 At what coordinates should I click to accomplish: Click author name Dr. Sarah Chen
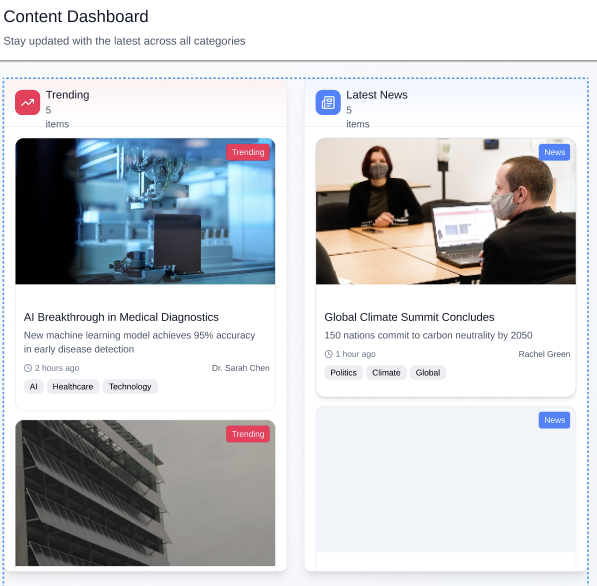(x=241, y=368)
